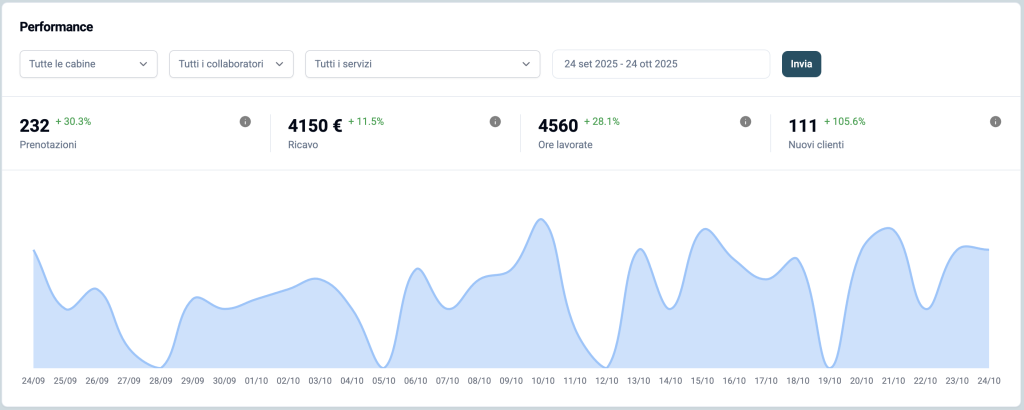Click the chart peak at 10/10
1024x410 pixels.
(542, 219)
